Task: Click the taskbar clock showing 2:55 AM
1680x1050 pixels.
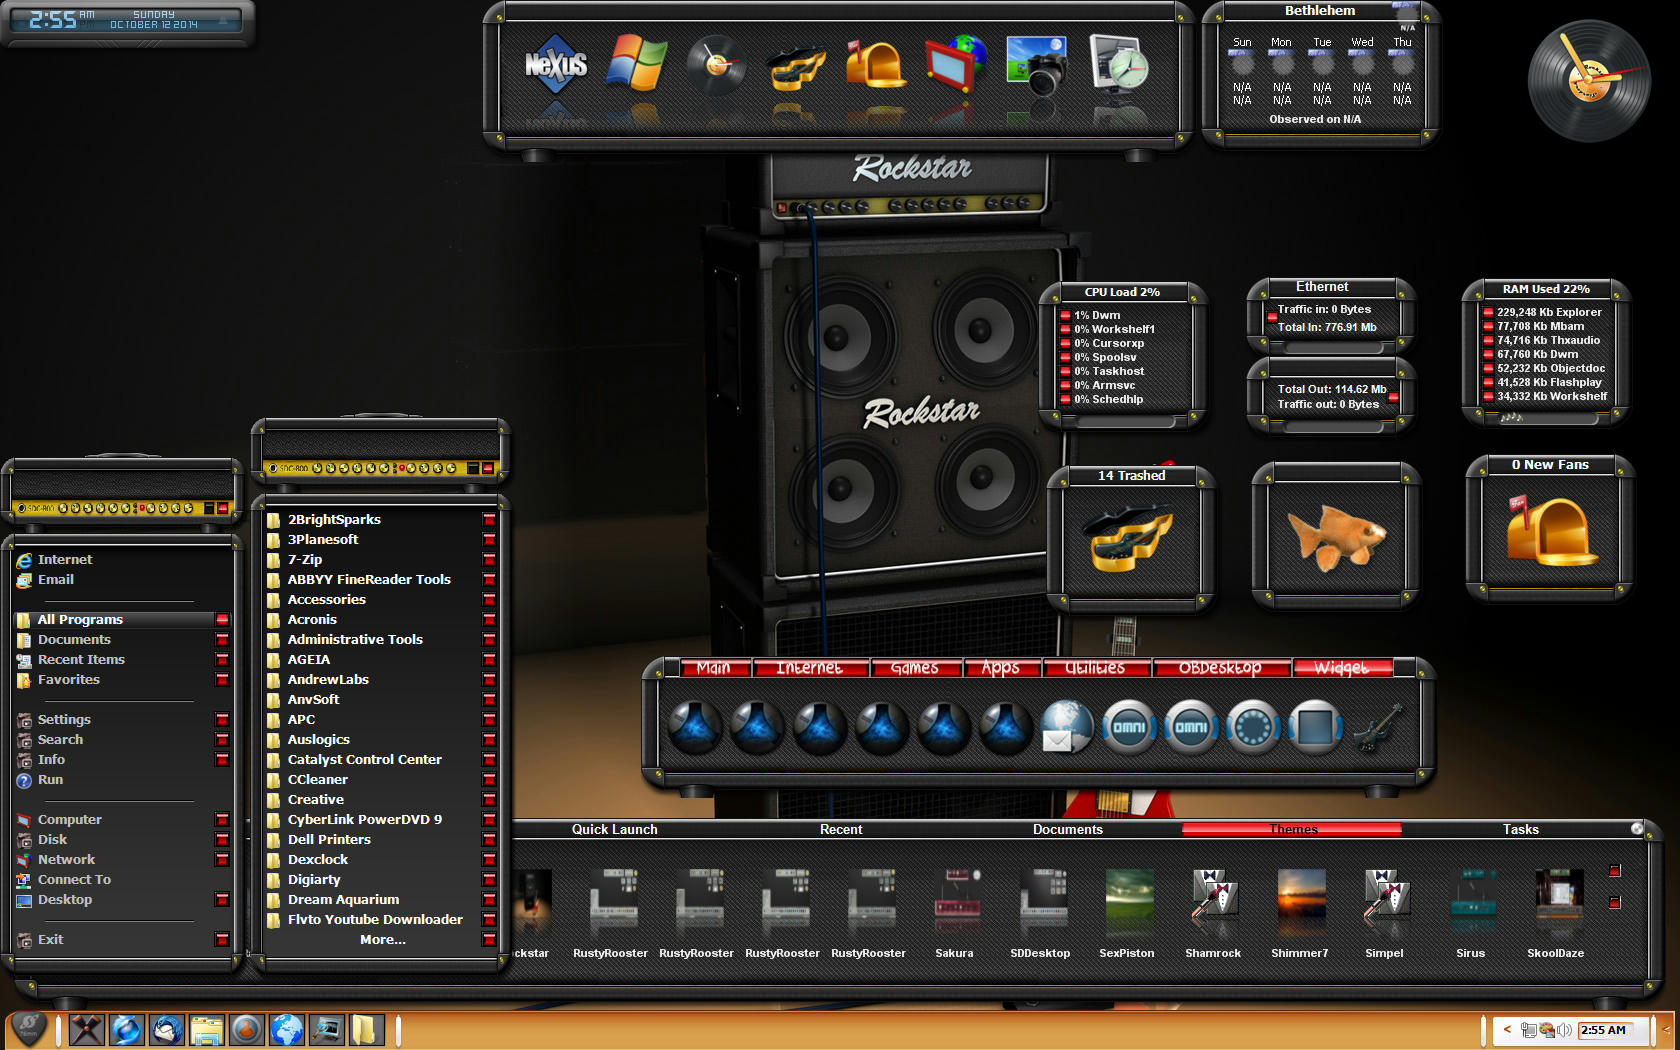Action: click(1604, 1030)
